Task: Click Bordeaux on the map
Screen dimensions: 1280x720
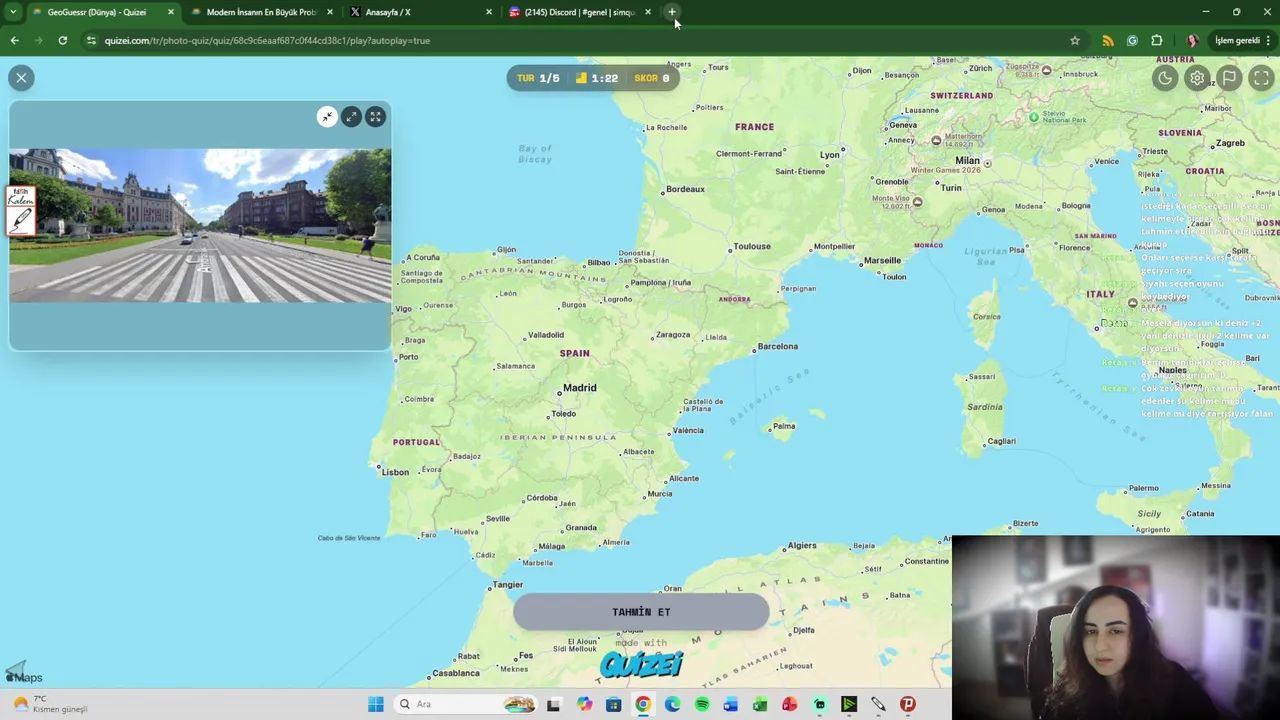Action: tap(685, 189)
